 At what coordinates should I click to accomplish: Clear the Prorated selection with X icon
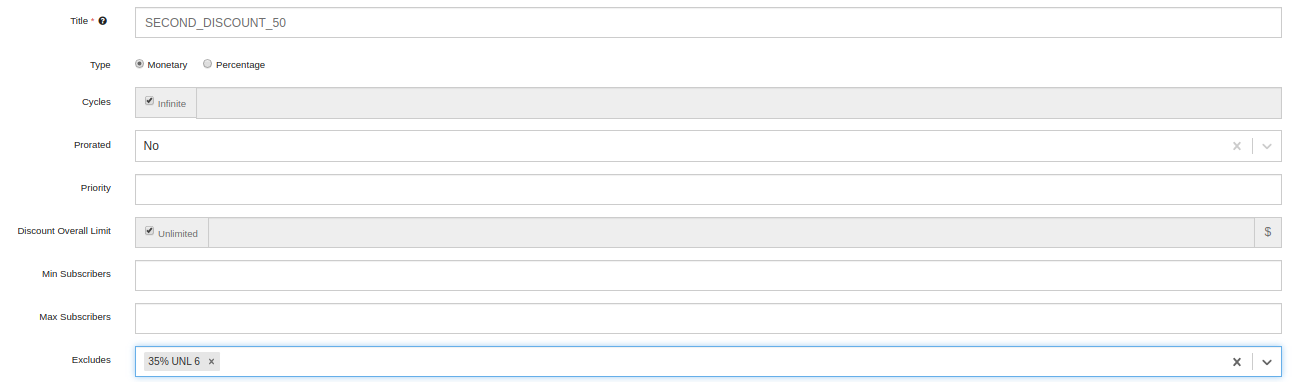1237,146
